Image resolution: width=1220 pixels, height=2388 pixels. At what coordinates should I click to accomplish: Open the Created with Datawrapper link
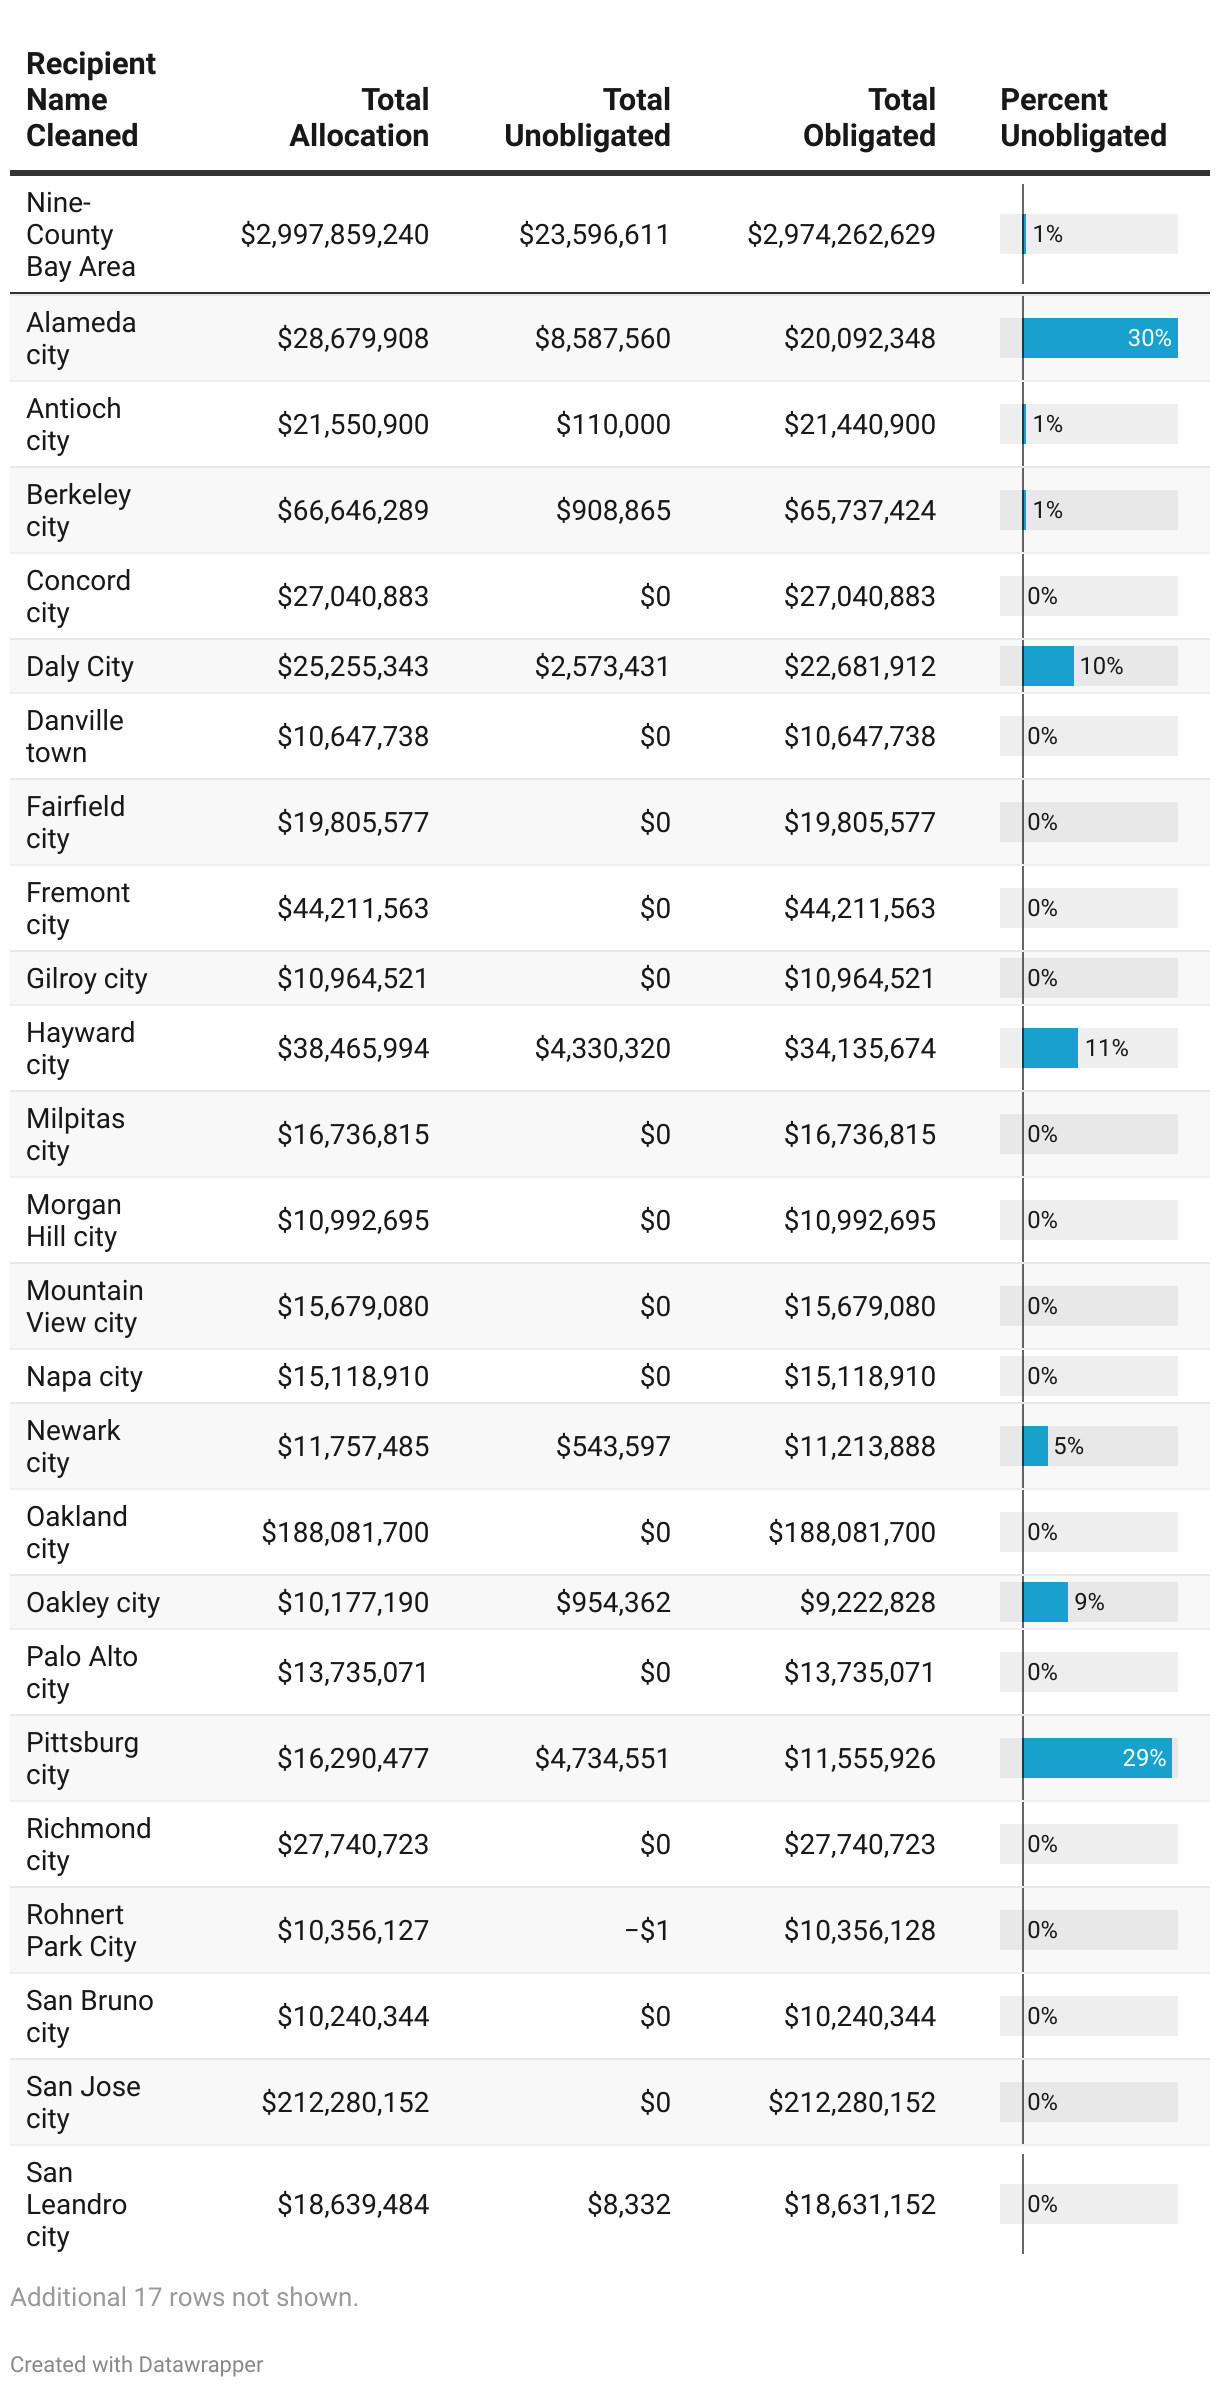(x=137, y=2364)
